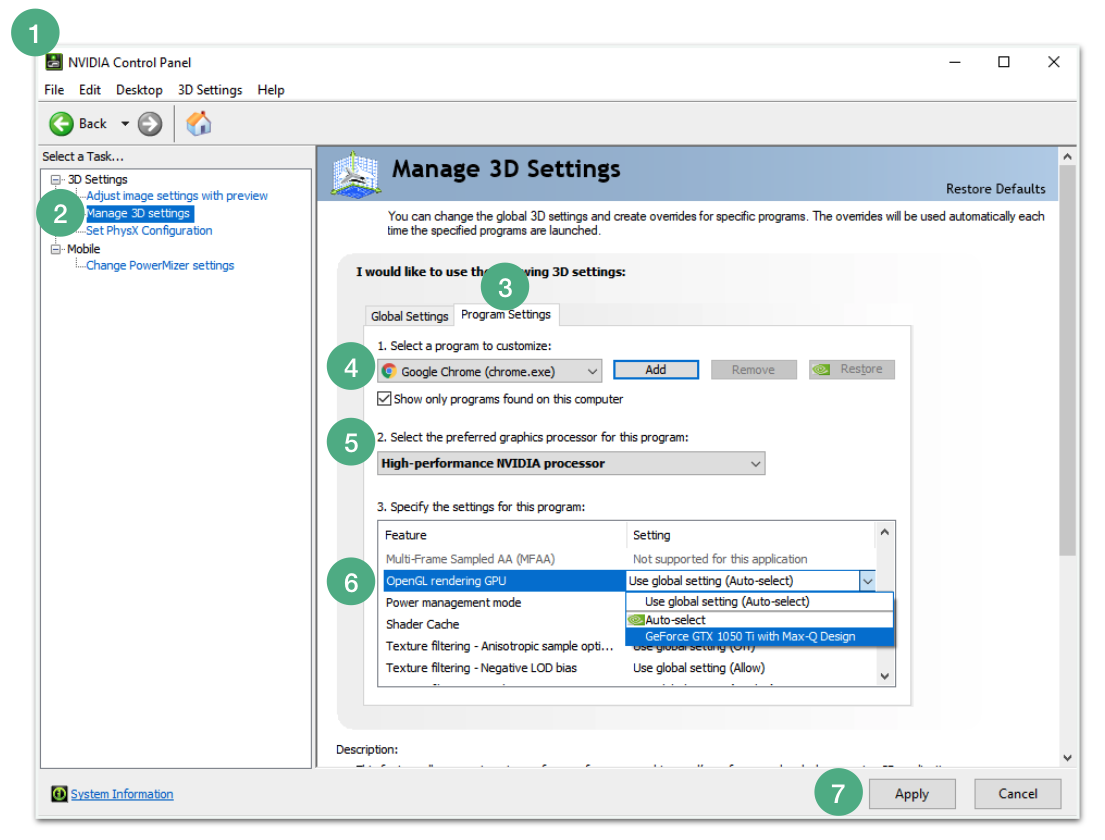Choose 'Auto-select' option in OpenGL dropdown list
This screenshot has height=840, width=1105.
[x=760, y=620]
